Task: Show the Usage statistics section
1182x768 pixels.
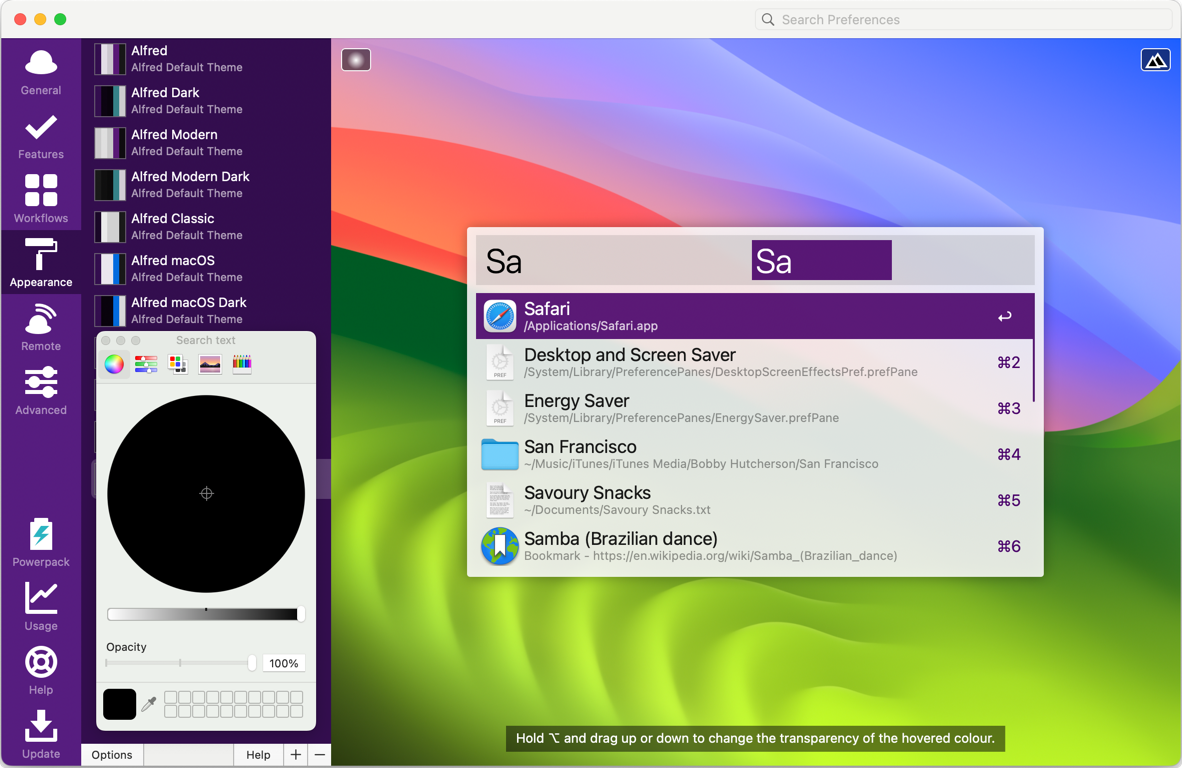Action: click(x=41, y=607)
